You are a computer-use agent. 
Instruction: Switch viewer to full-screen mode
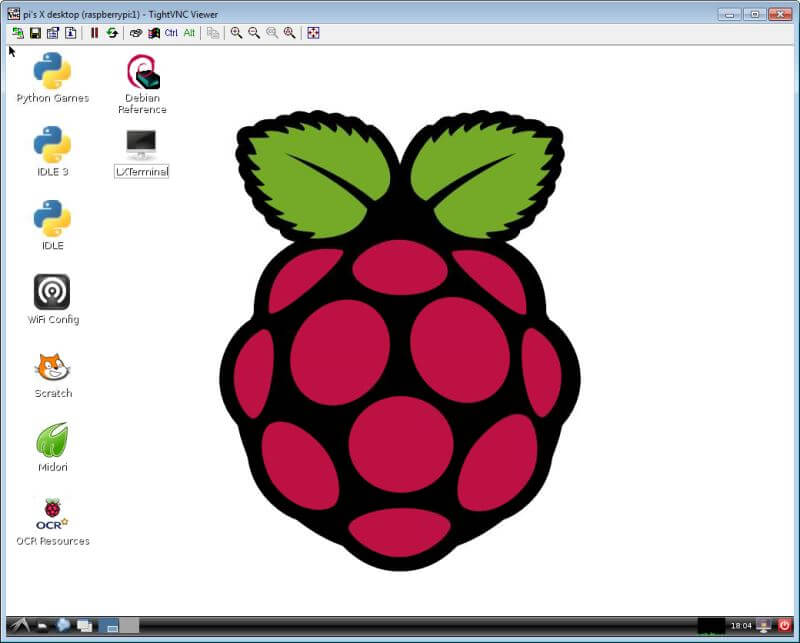313,33
